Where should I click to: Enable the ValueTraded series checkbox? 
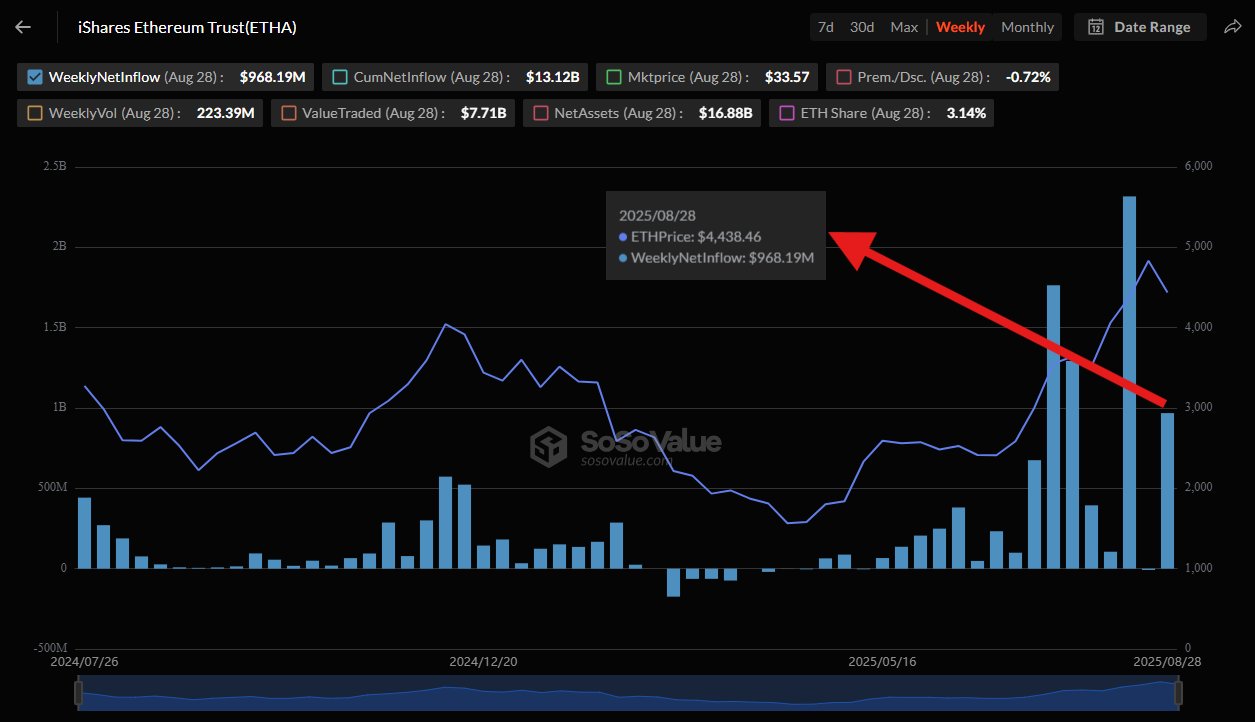(287, 113)
